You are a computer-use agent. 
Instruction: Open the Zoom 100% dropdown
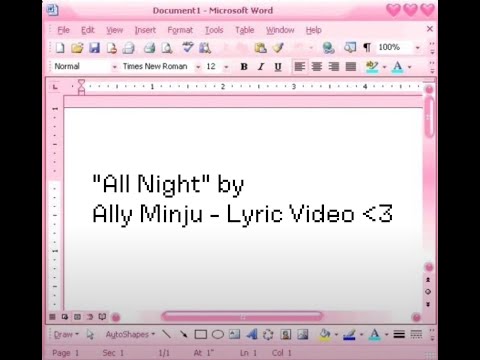tap(418, 48)
